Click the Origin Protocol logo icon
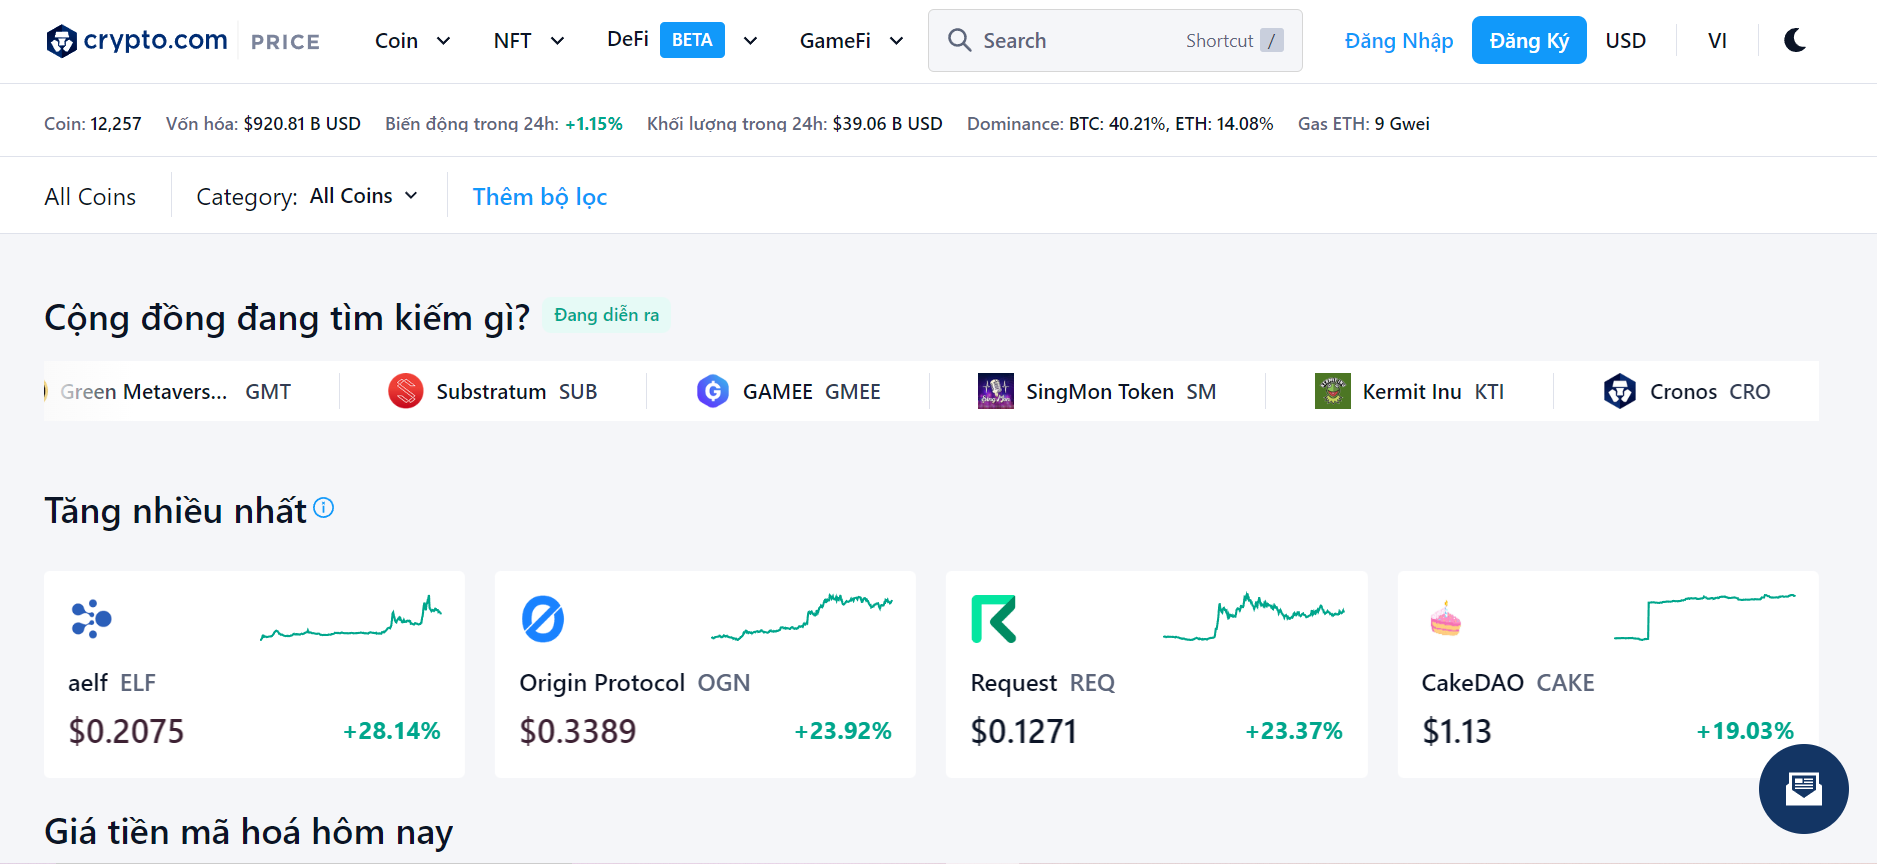The image size is (1877, 864). click(x=543, y=619)
